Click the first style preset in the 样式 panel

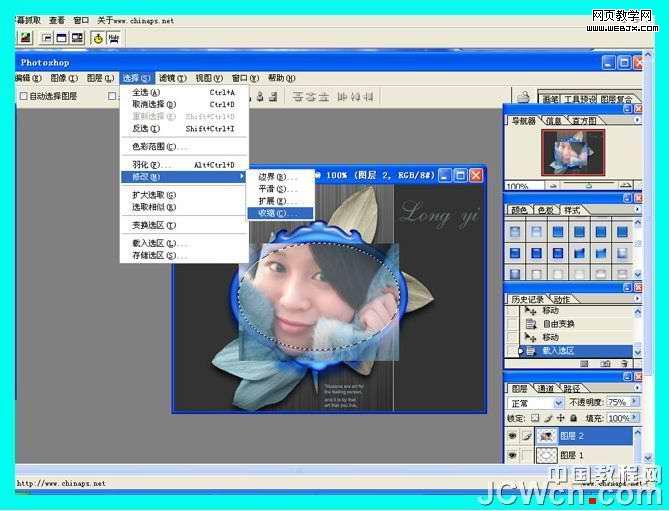[515, 232]
